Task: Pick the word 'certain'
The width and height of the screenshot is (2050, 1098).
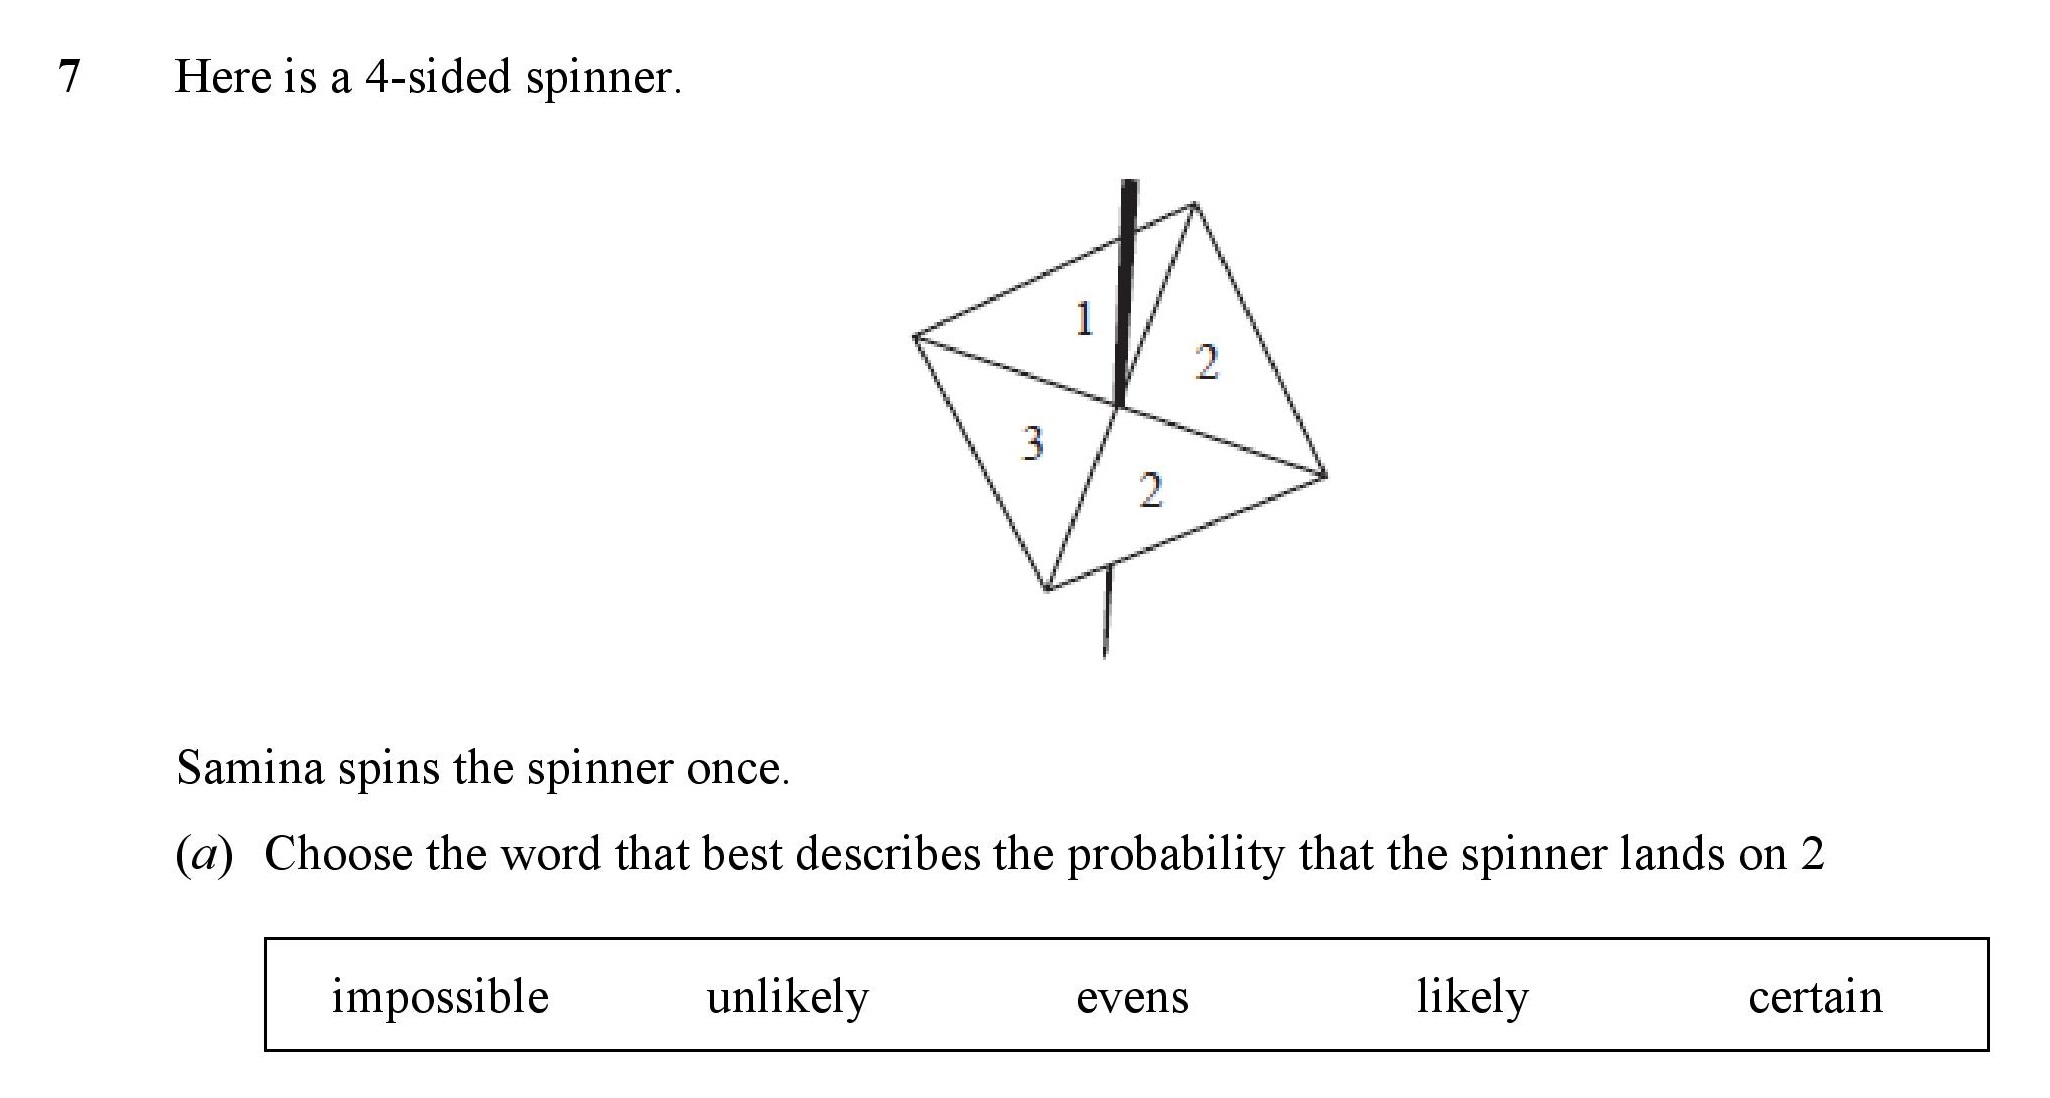Action: point(1815,998)
